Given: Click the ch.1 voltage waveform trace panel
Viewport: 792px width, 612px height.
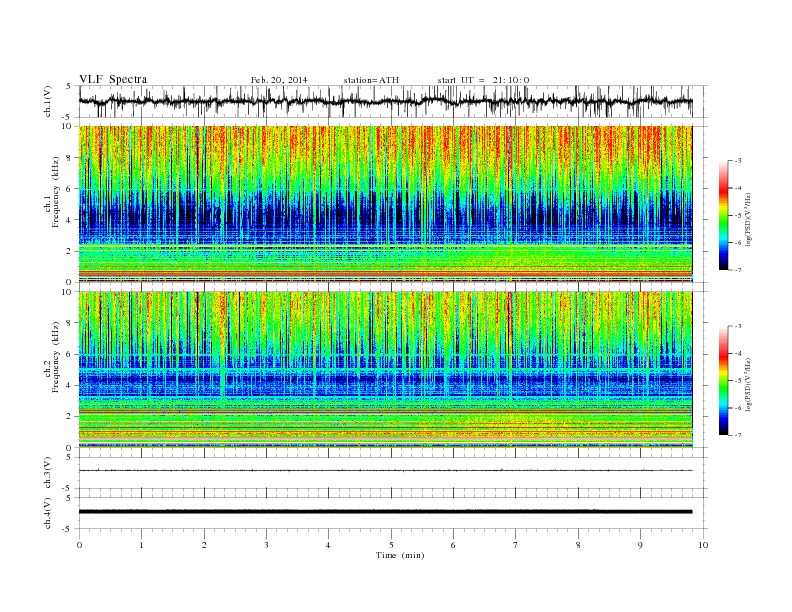Looking at the screenshot, I should tap(393, 101).
